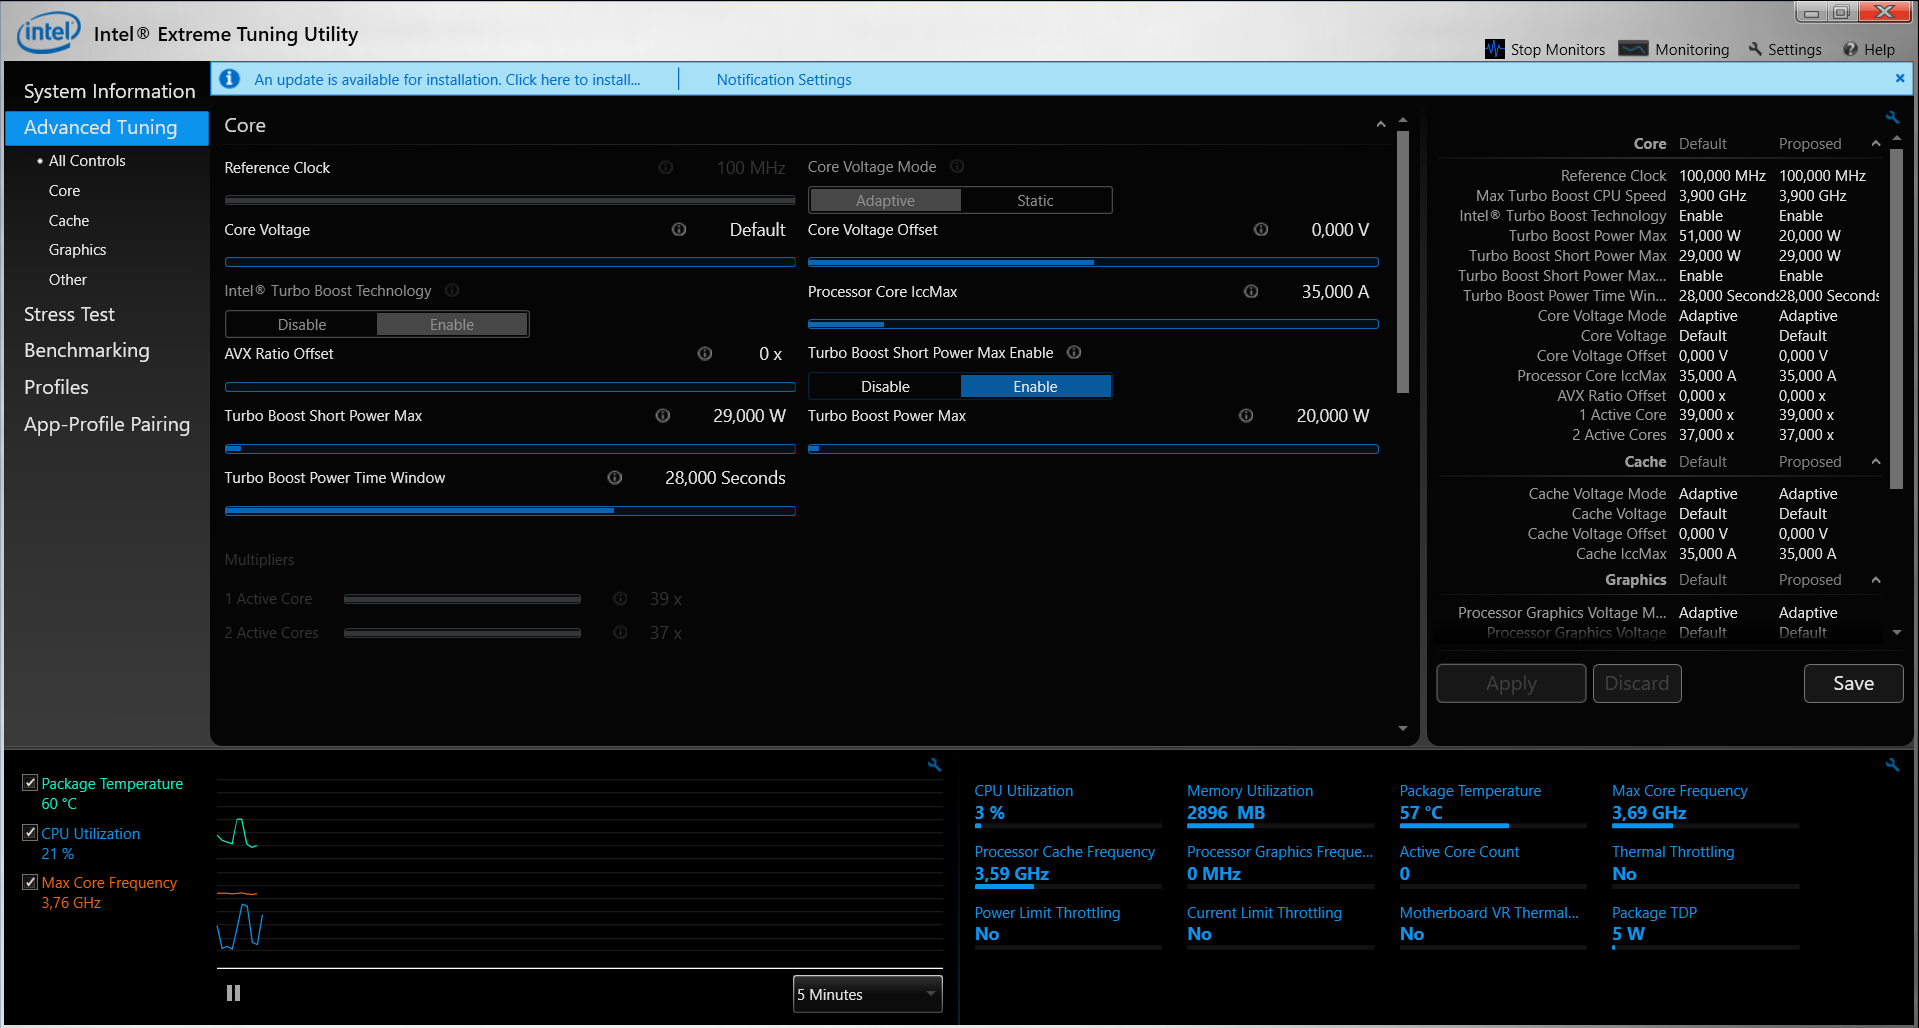This screenshot has height=1028, width=1919.
Task: Toggle CPU Utilization checkbox
Action: tap(30, 832)
